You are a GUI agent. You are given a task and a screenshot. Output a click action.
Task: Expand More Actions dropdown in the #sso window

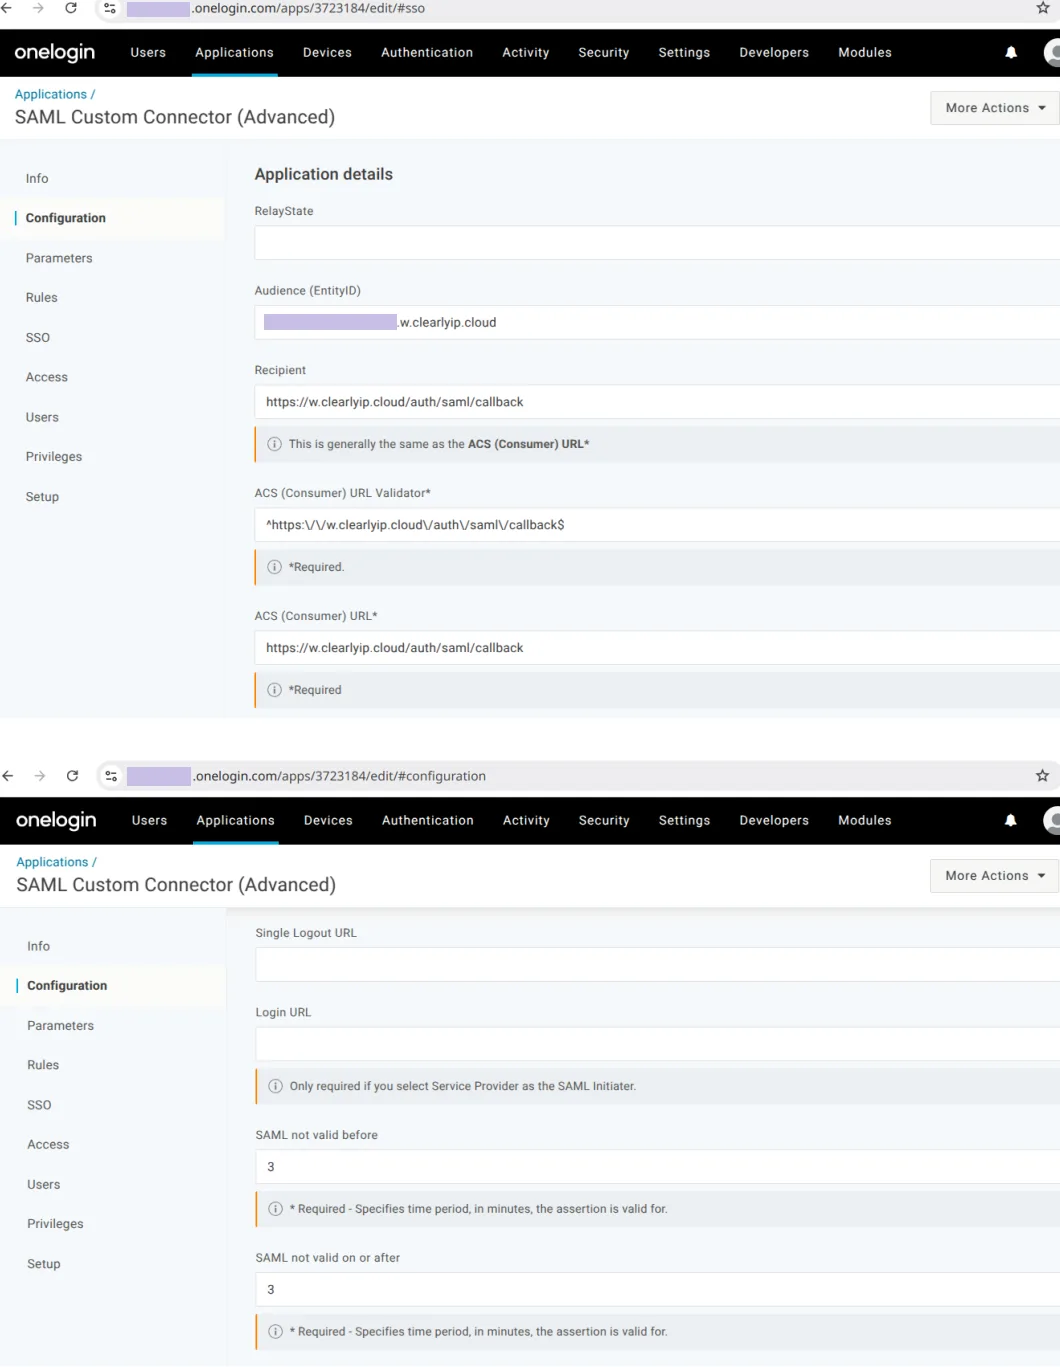(x=995, y=108)
